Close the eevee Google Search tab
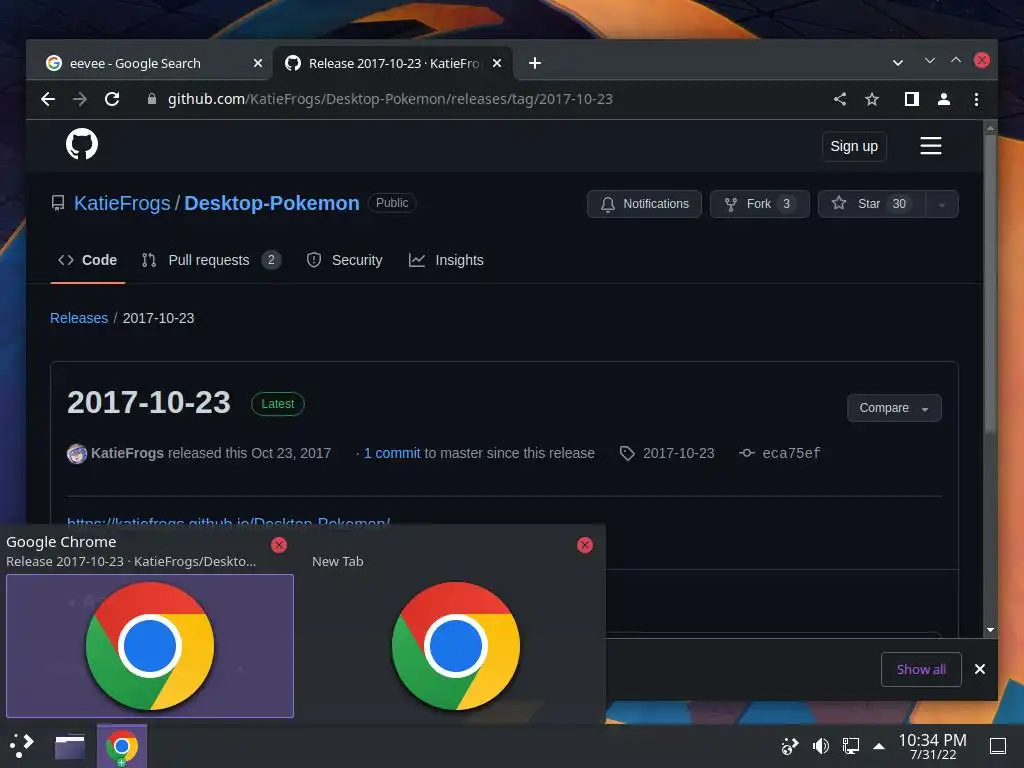Screen dimensions: 1024x768 (x=258, y=63)
